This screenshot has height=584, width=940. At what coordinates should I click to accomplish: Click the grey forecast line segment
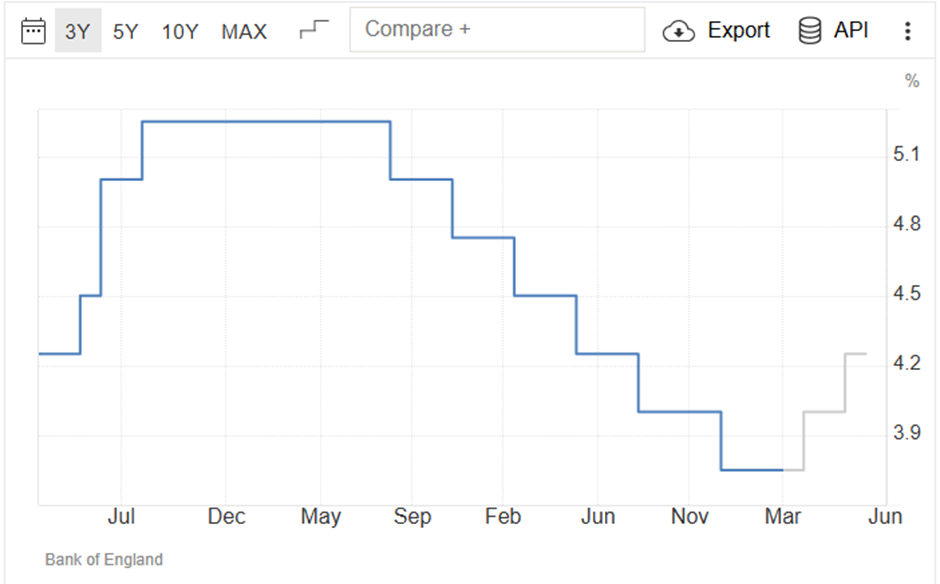(x=825, y=411)
